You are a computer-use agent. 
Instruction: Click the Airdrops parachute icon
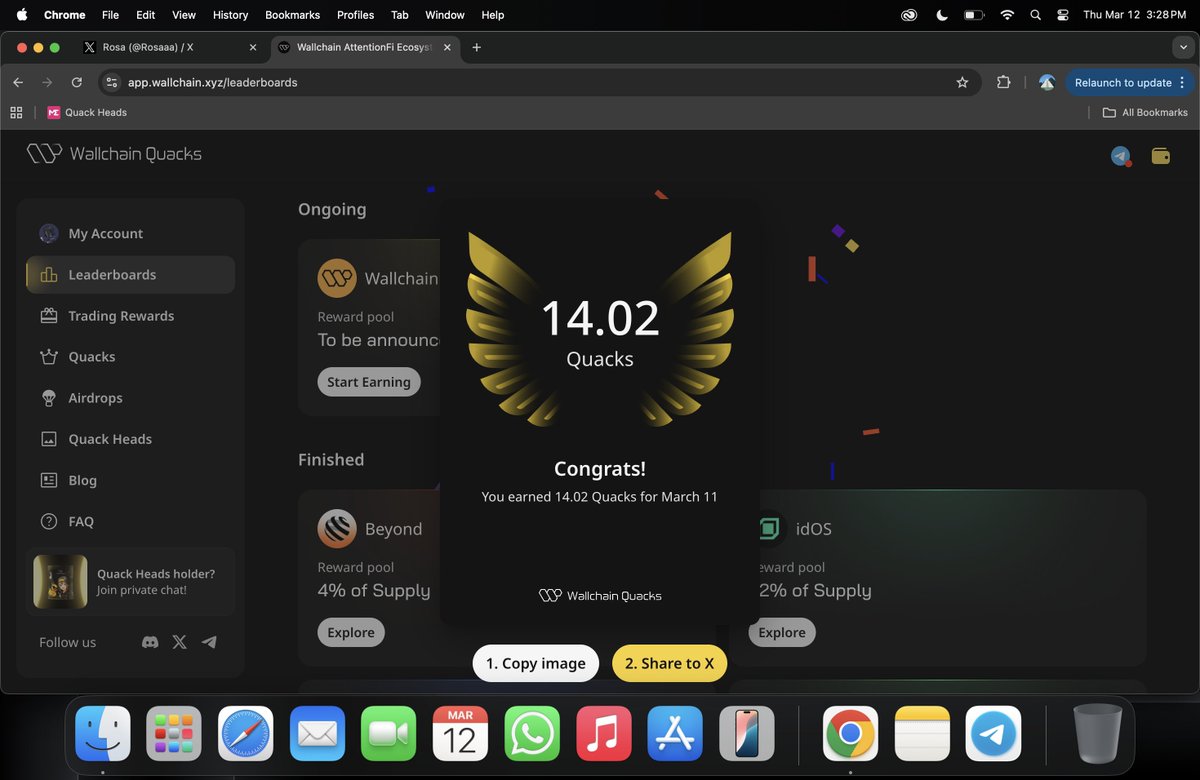[48, 397]
